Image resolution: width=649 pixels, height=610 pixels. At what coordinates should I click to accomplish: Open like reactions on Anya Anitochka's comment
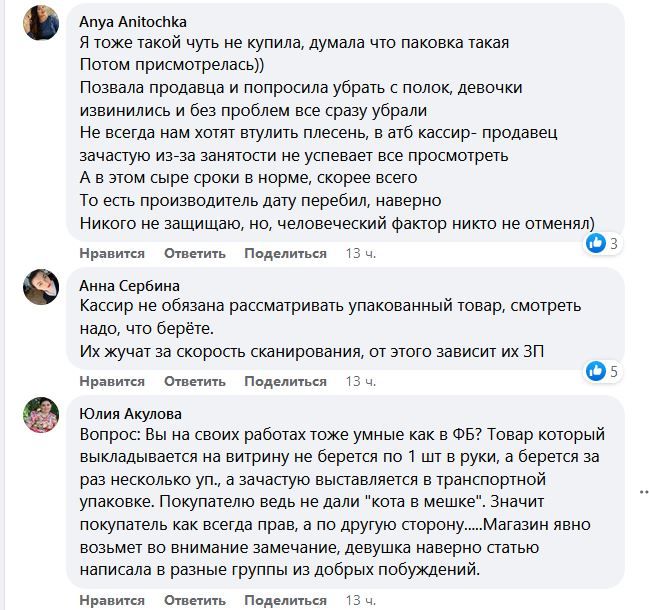pos(604,243)
